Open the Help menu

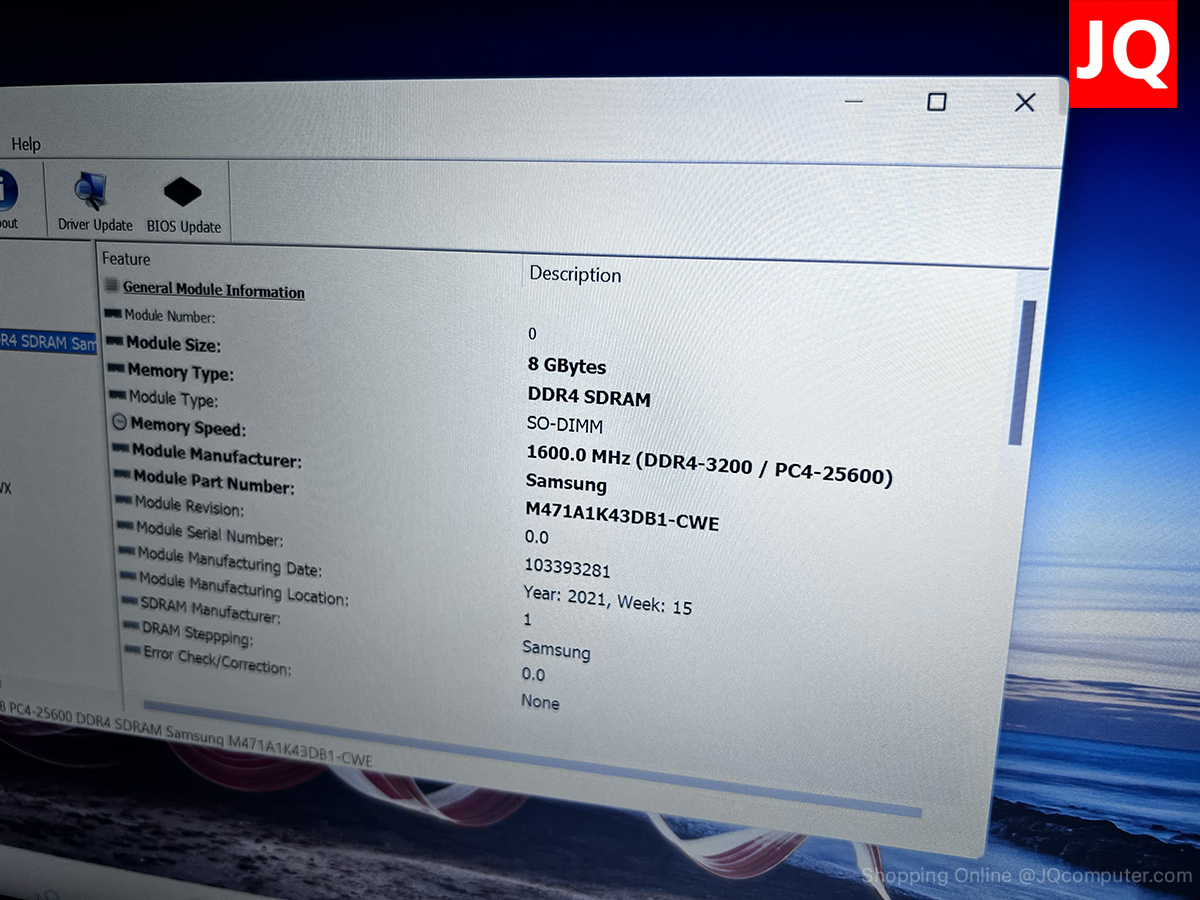point(26,144)
